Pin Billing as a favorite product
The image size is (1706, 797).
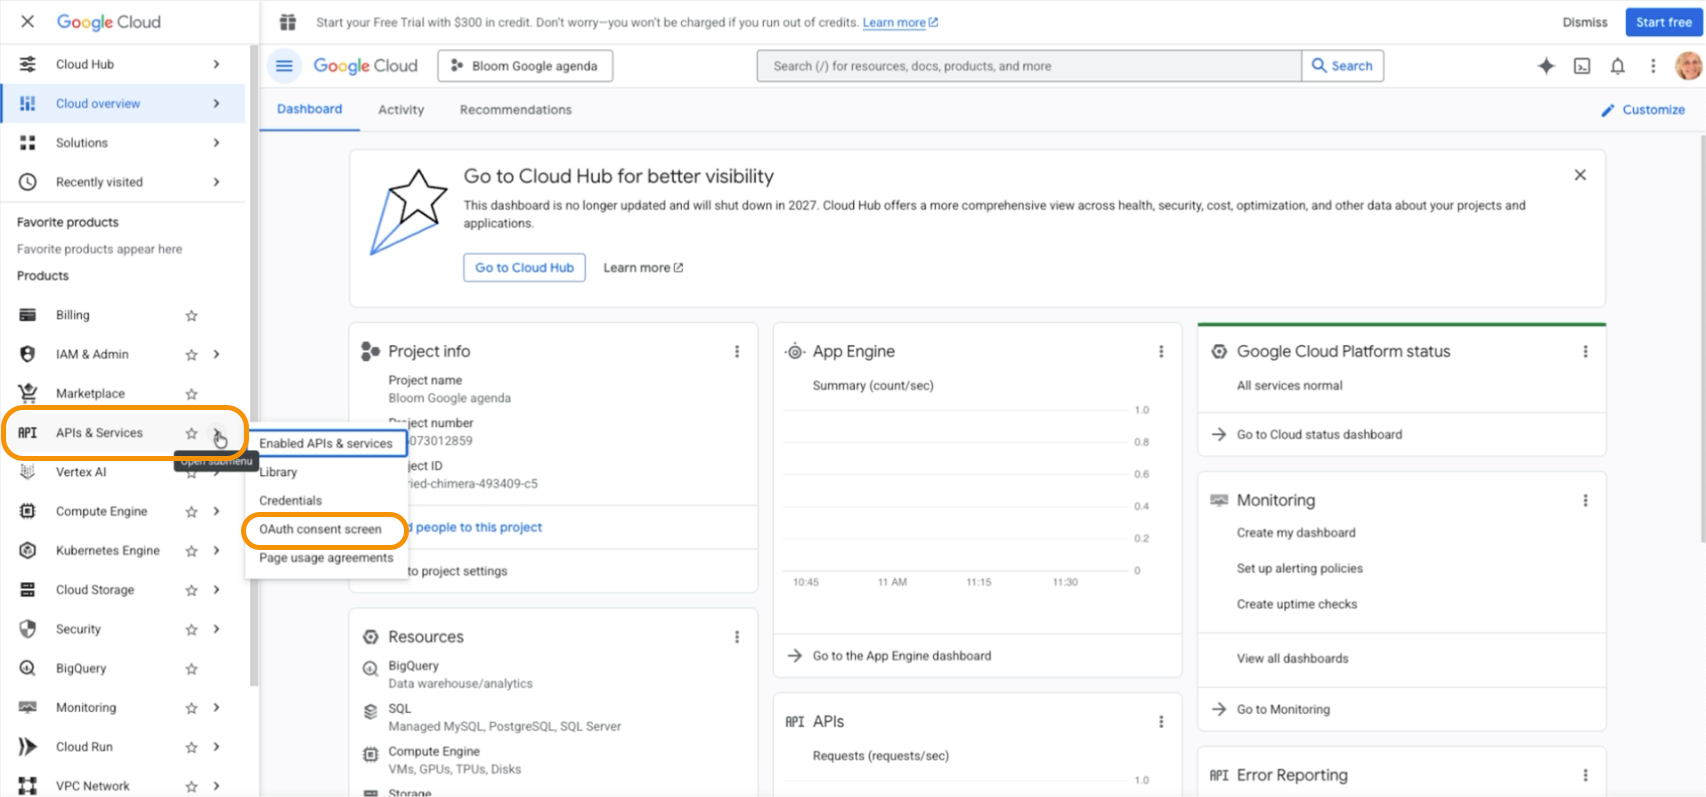tap(191, 316)
